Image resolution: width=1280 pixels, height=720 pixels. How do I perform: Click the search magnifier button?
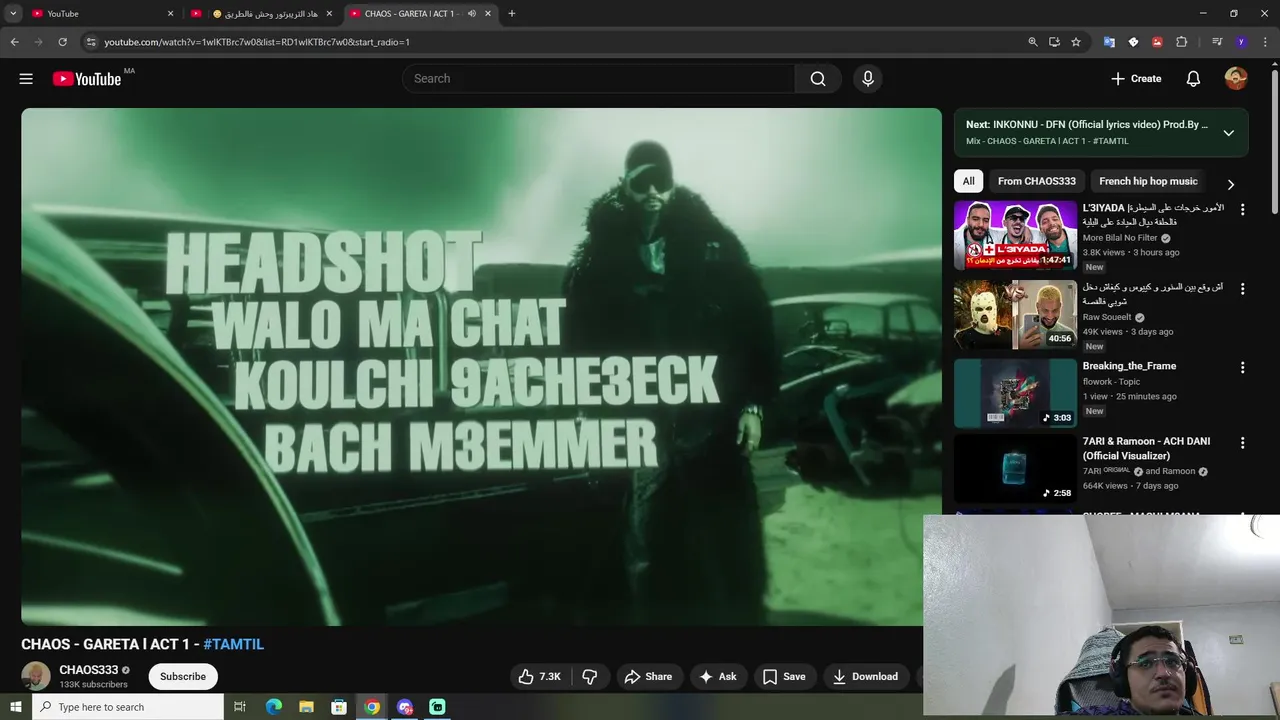pos(818,79)
